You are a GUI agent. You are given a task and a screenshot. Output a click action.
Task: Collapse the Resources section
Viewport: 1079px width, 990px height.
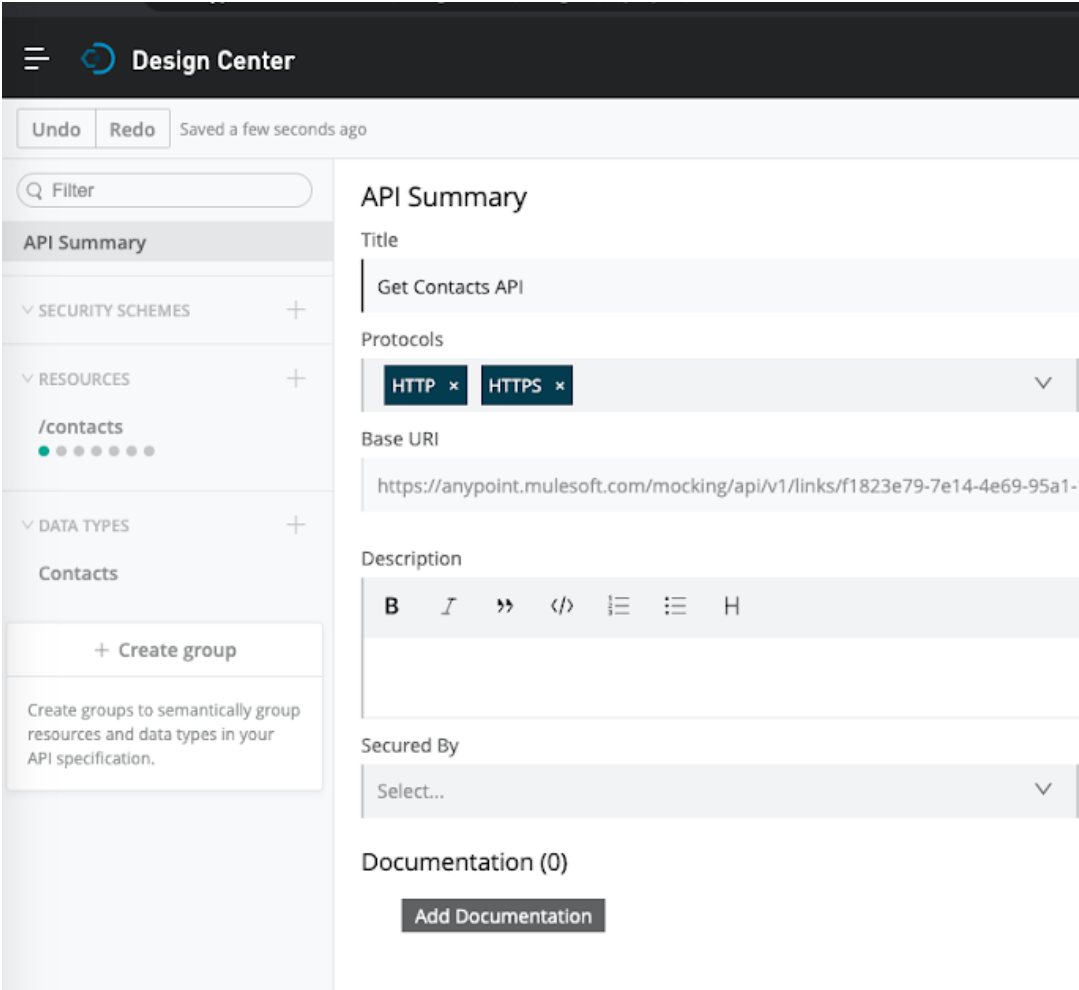[x=28, y=379]
